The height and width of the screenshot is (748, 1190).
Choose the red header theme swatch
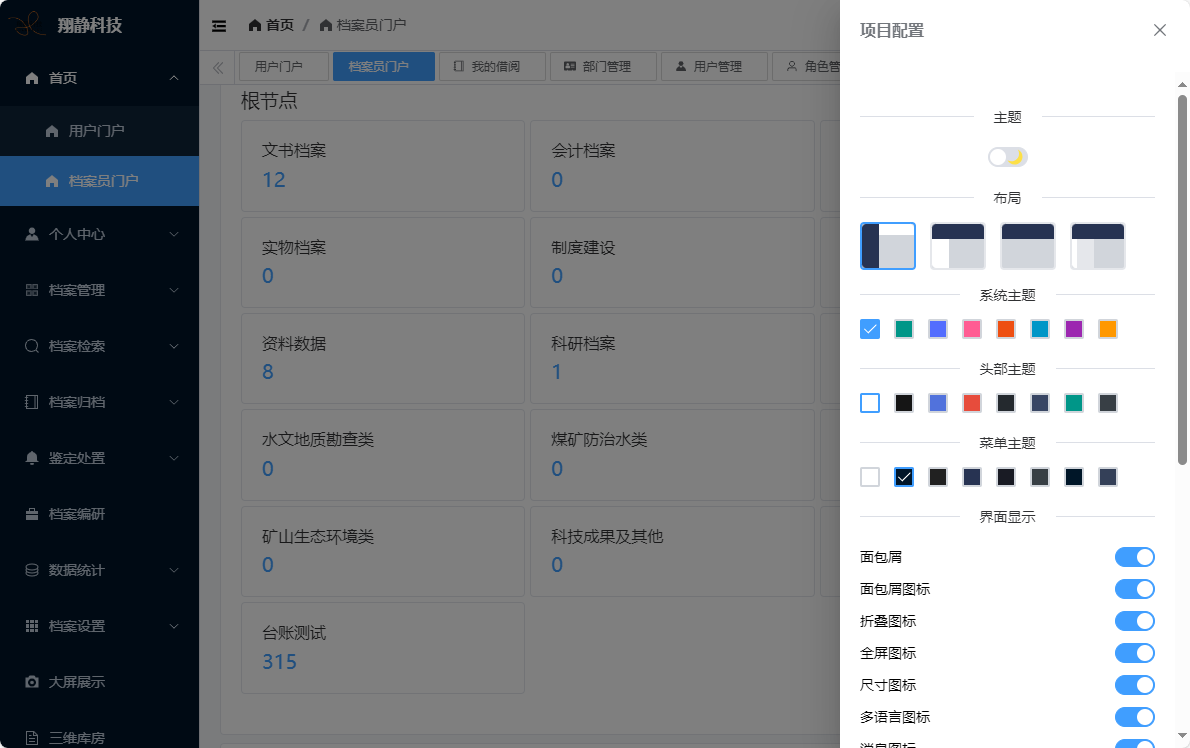[971, 403]
